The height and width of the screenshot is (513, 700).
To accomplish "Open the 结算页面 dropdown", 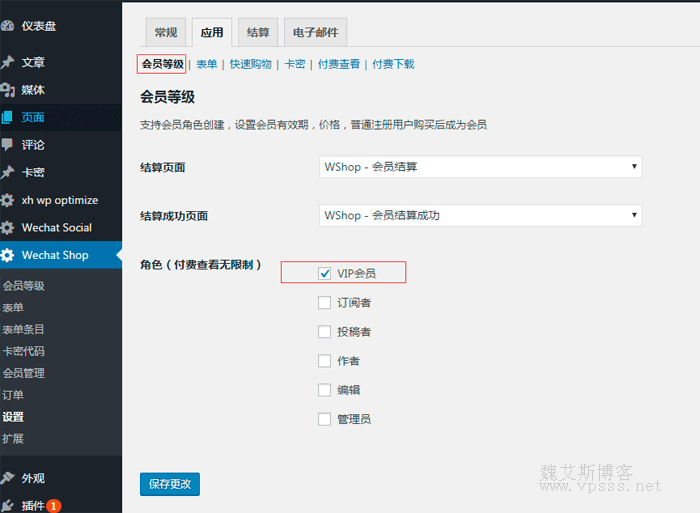I will coord(480,167).
